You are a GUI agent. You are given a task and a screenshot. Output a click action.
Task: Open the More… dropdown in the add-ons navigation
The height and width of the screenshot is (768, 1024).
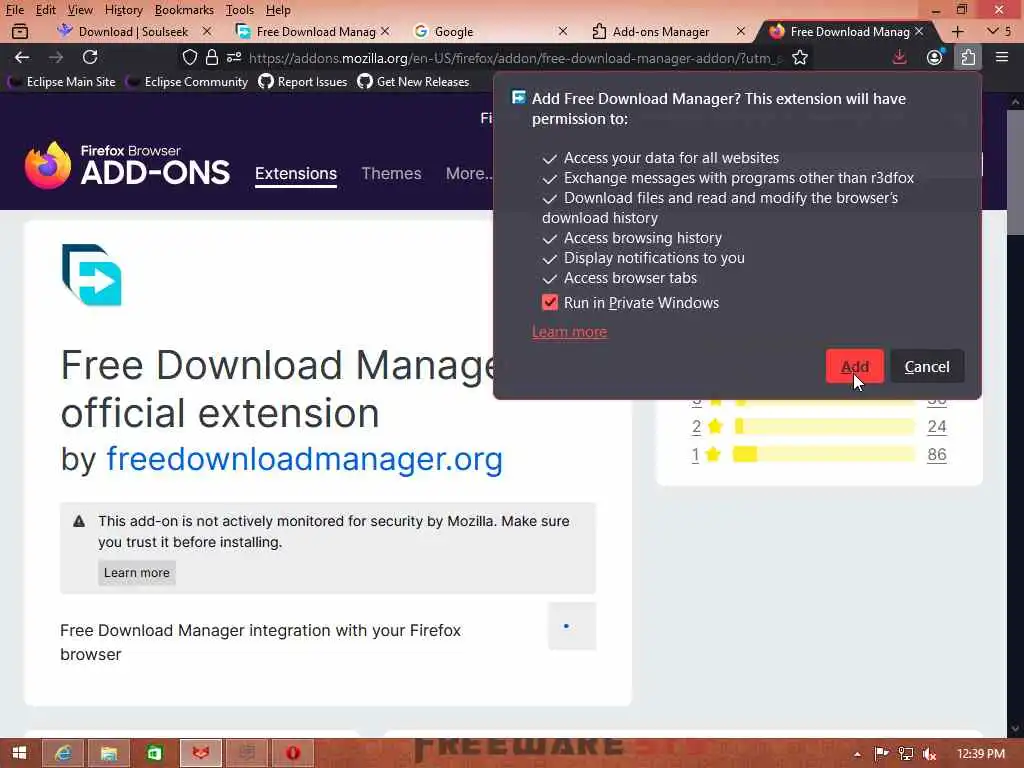tap(470, 173)
